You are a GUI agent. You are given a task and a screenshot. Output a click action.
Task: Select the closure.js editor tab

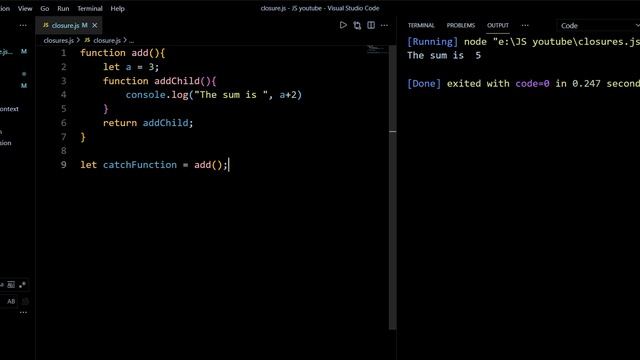click(x=69, y=25)
